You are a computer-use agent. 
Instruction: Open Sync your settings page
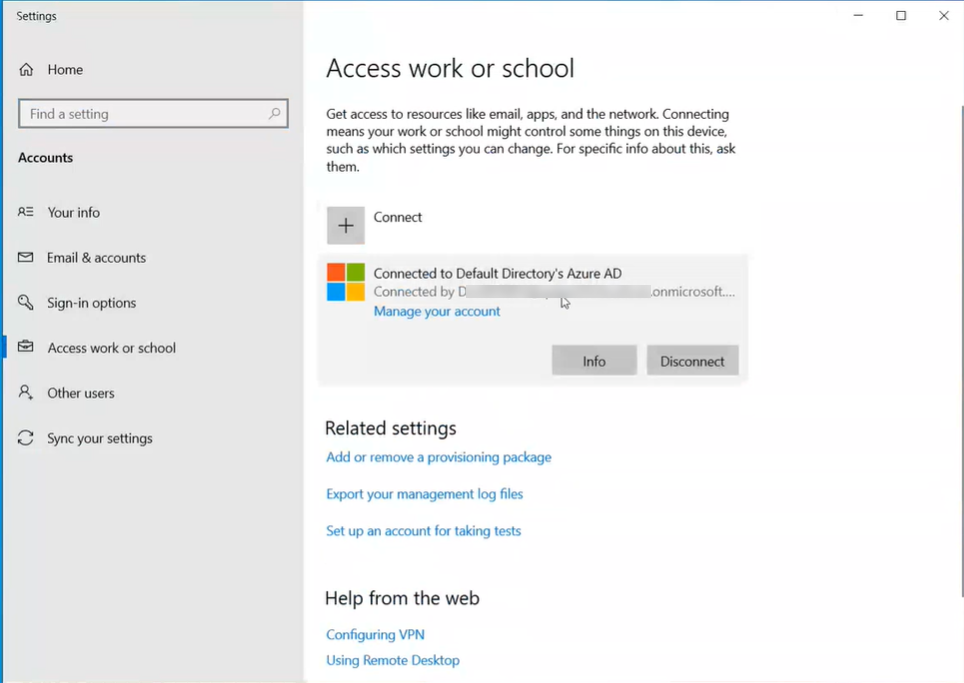pyautogui.click(x=100, y=438)
